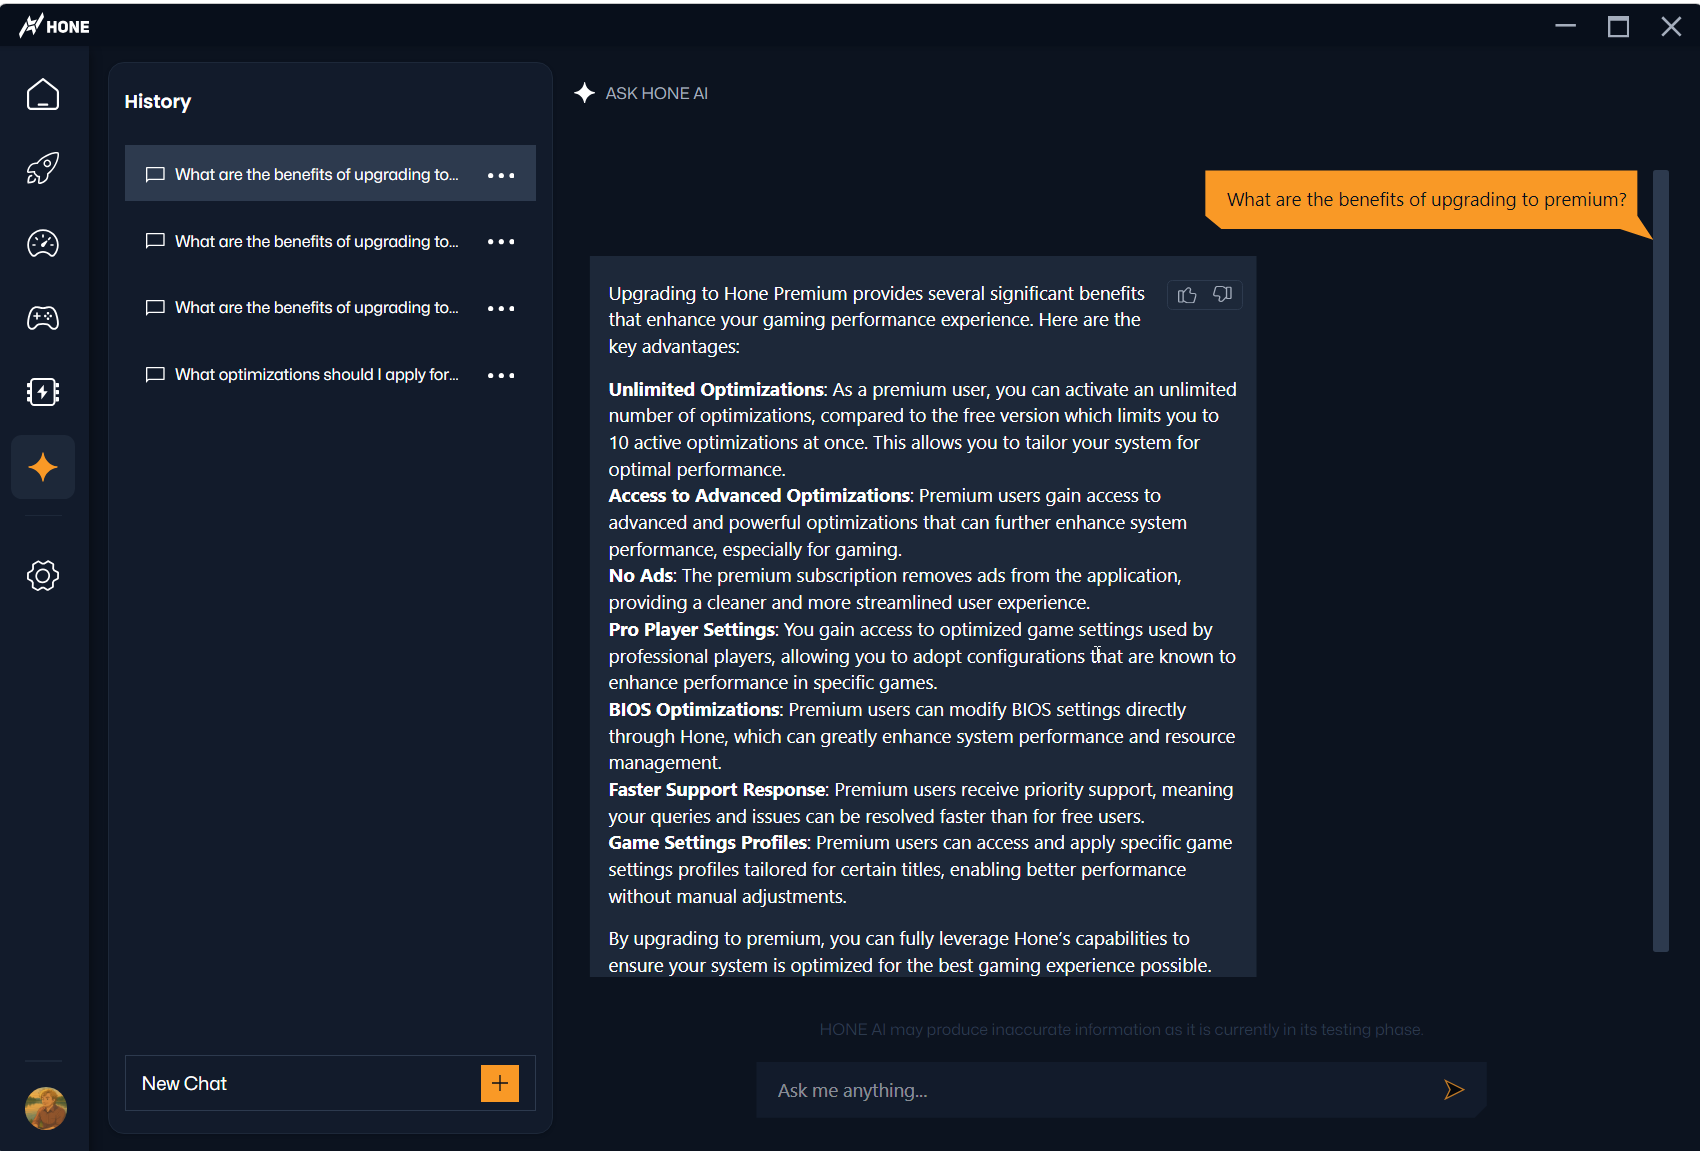The image size is (1700, 1151).
Task: Click the HONE AI testing phase disclaimer
Action: point(1121,1029)
